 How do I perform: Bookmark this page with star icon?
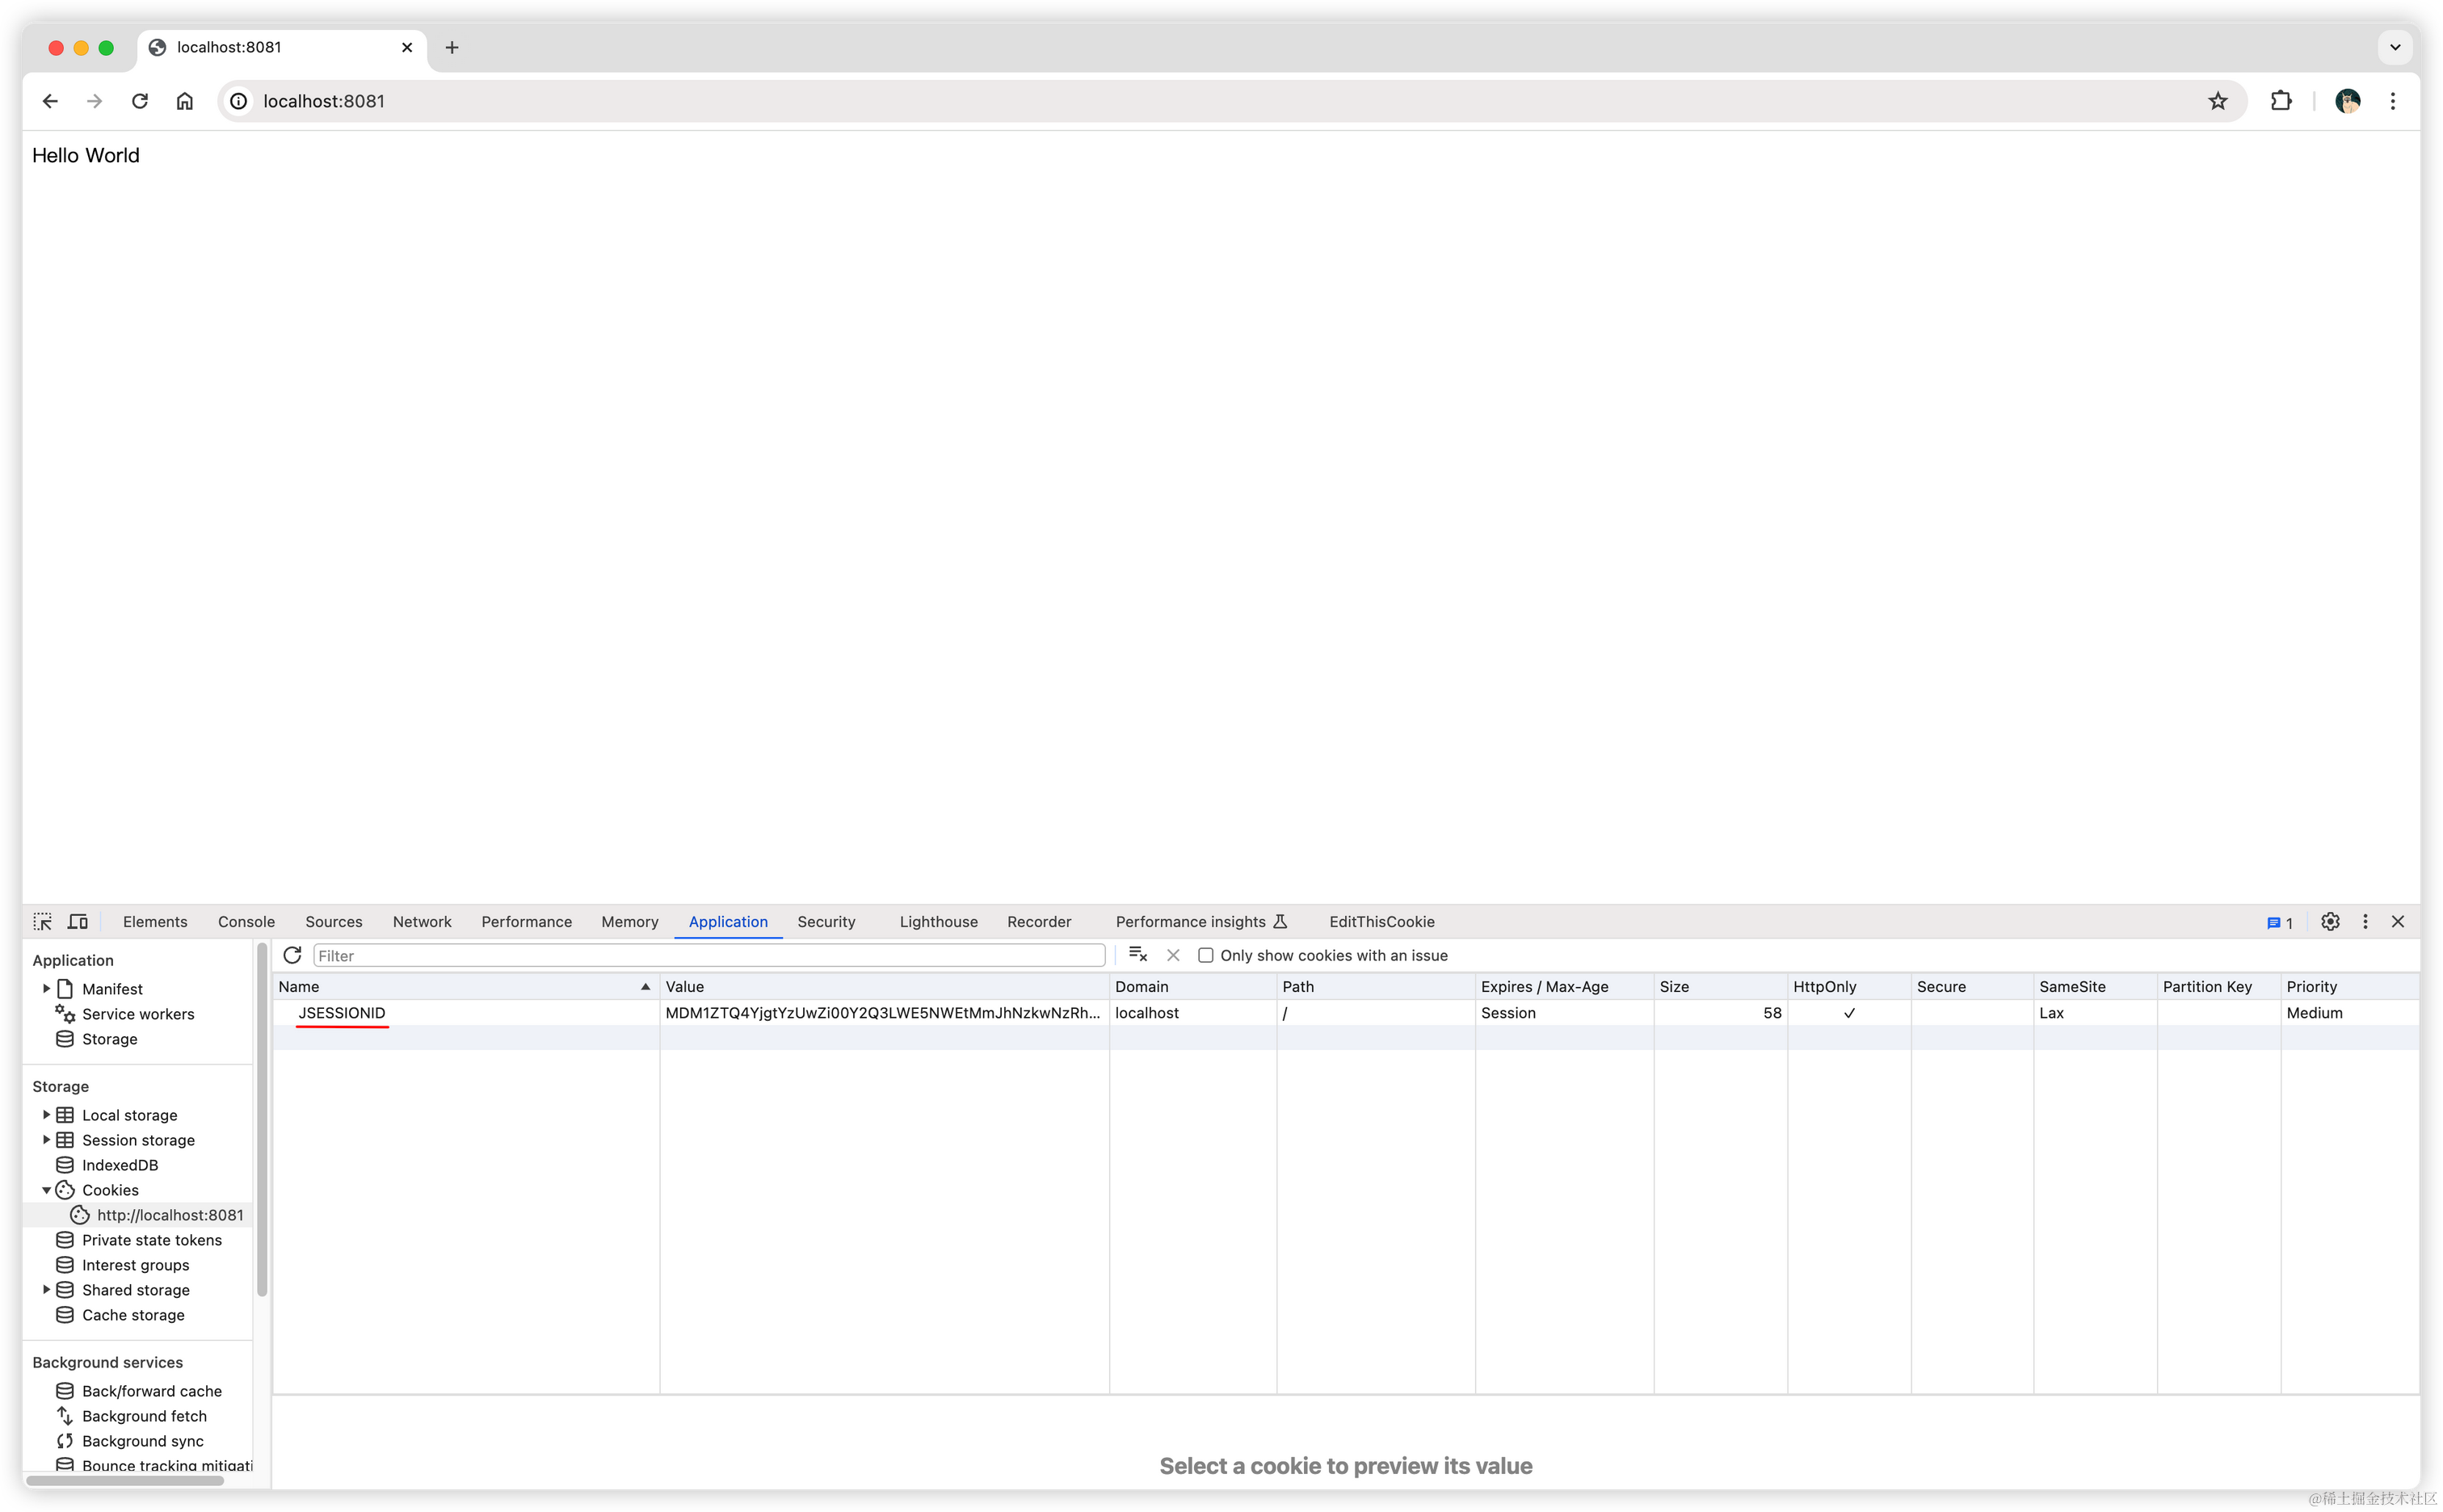click(x=2218, y=101)
